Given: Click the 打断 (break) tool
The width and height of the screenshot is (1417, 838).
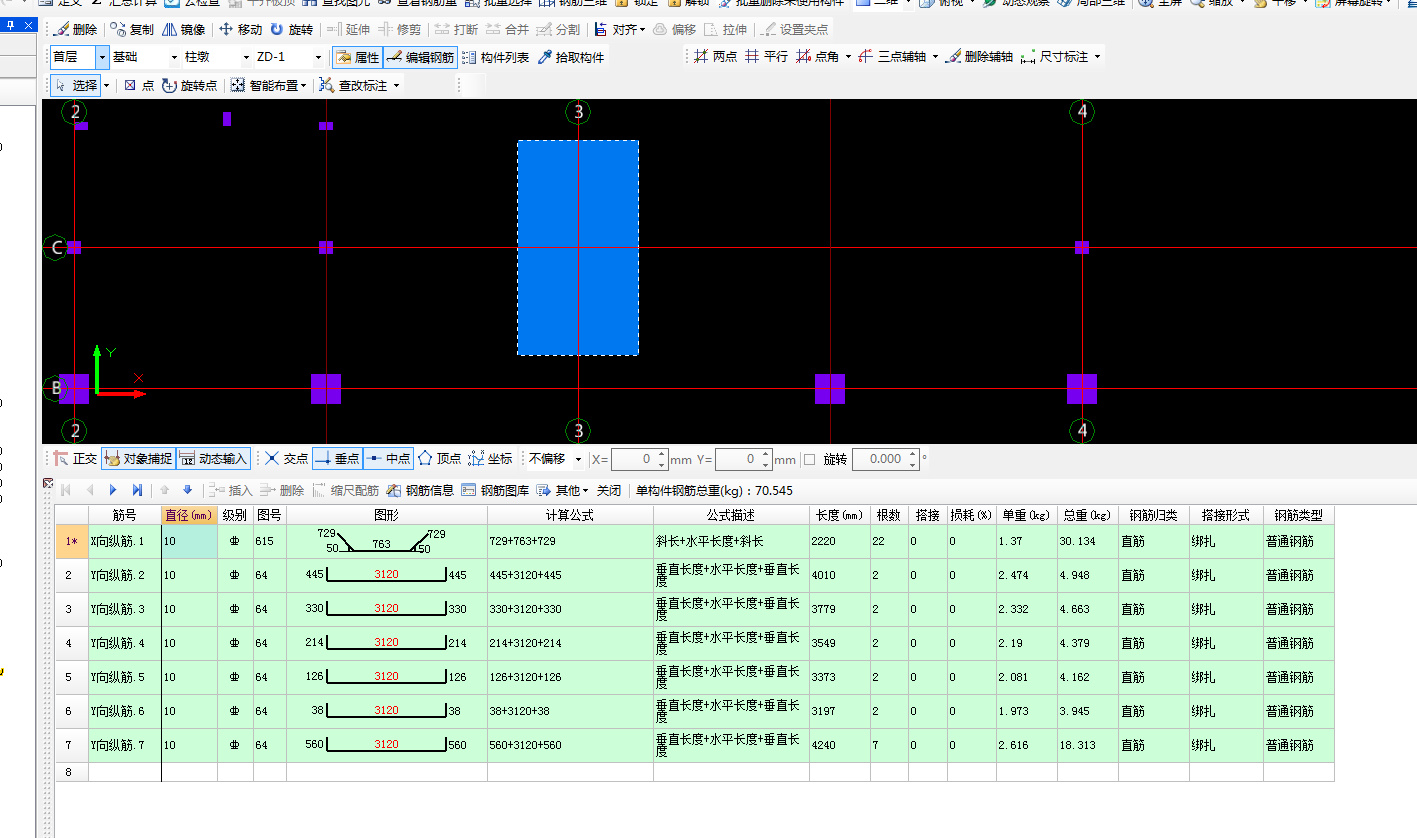Looking at the screenshot, I should click(x=456, y=30).
